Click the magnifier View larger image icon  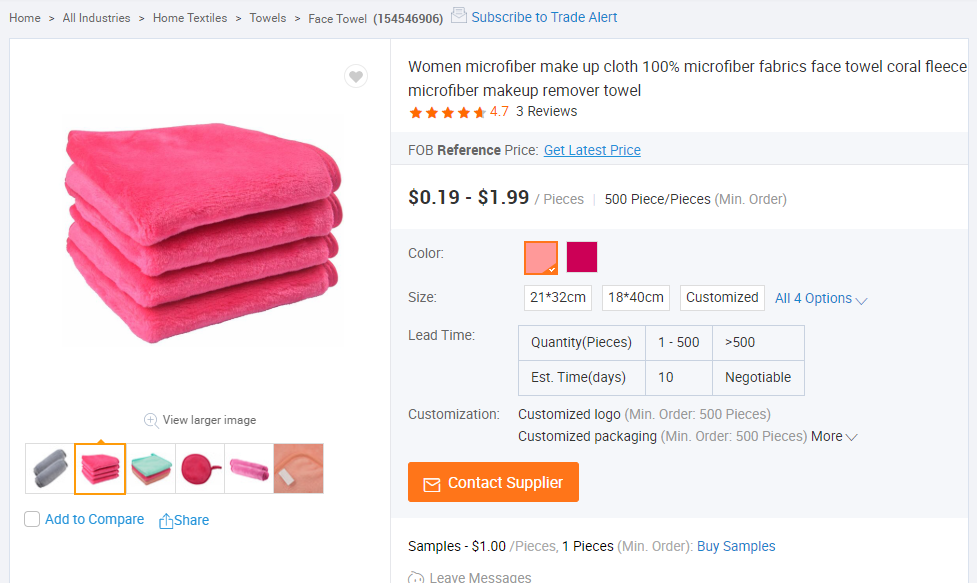[151, 420]
